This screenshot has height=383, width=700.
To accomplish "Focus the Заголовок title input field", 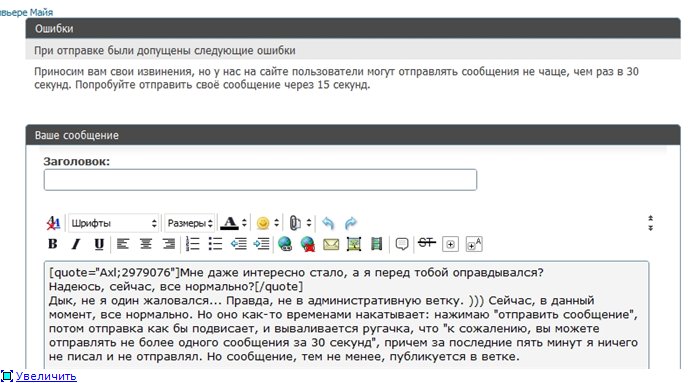I will pyautogui.click(x=260, y=180).
